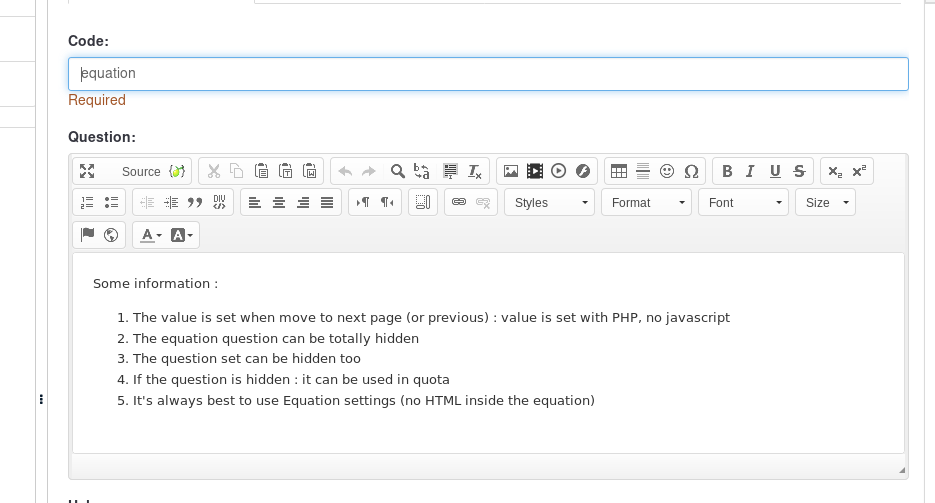
Task: Click the Code input field
Action: [x=488, y=74]
